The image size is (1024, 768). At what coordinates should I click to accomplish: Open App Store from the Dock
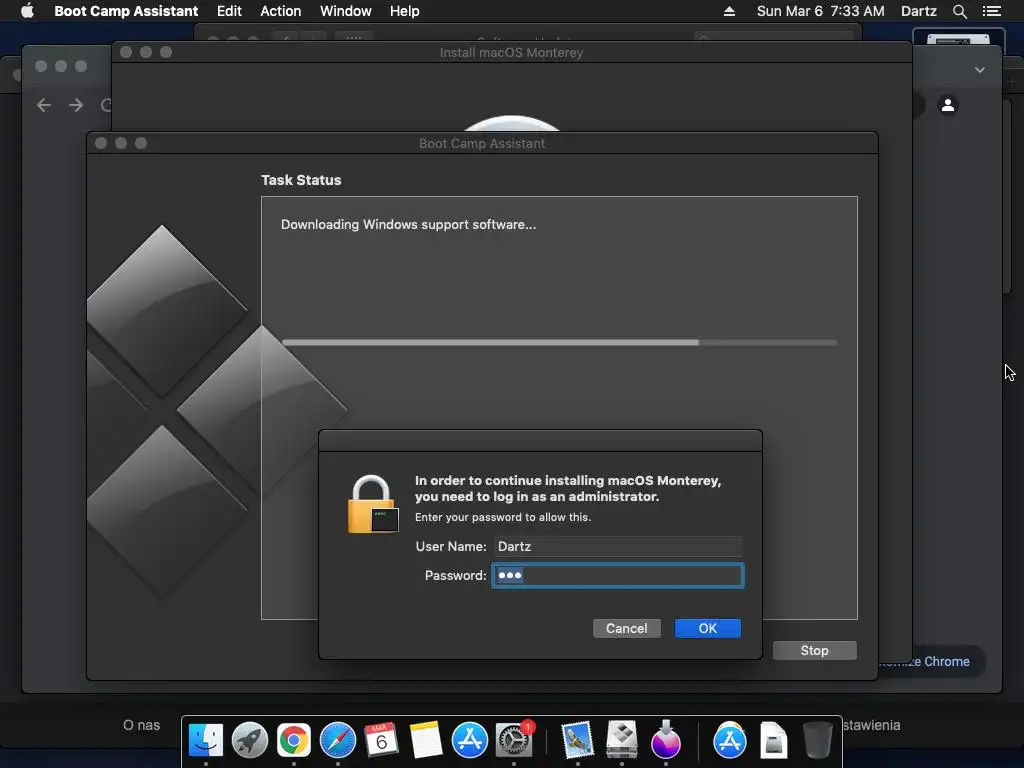point(470,740)
